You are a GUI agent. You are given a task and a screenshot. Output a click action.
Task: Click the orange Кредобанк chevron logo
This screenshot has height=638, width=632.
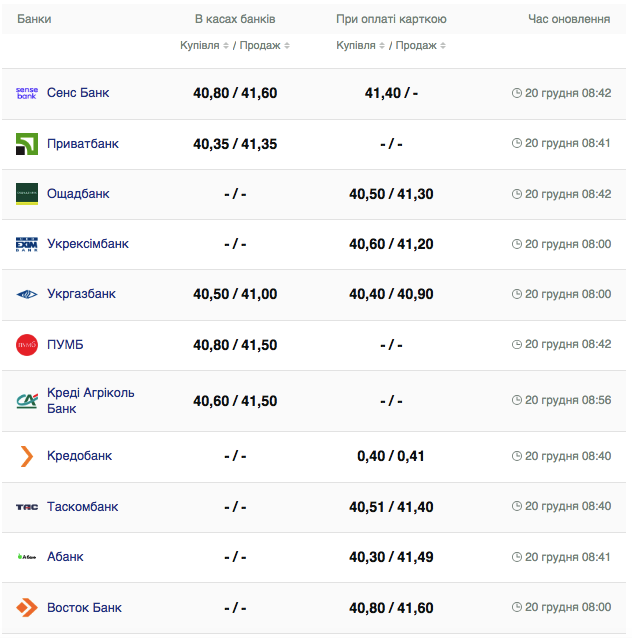pyautogui.click(x=27, y=456)
